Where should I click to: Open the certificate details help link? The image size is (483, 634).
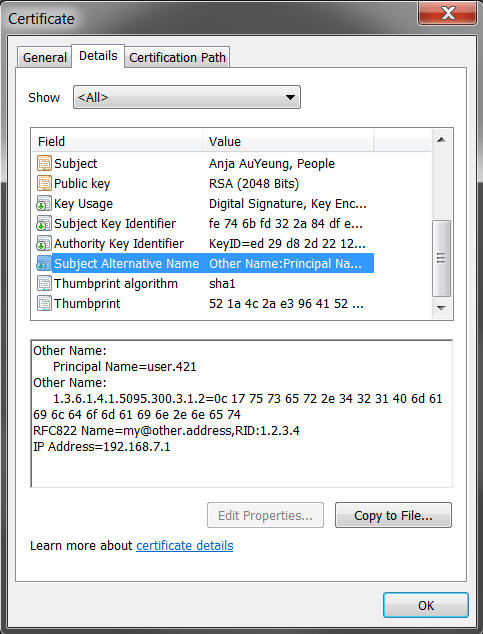pyautogui.click(x=185, y=545)
